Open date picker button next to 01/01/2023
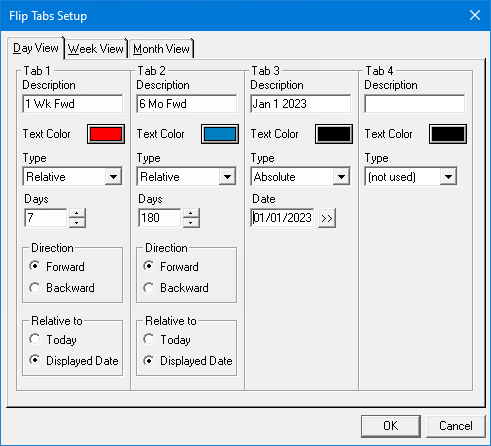 327,218
